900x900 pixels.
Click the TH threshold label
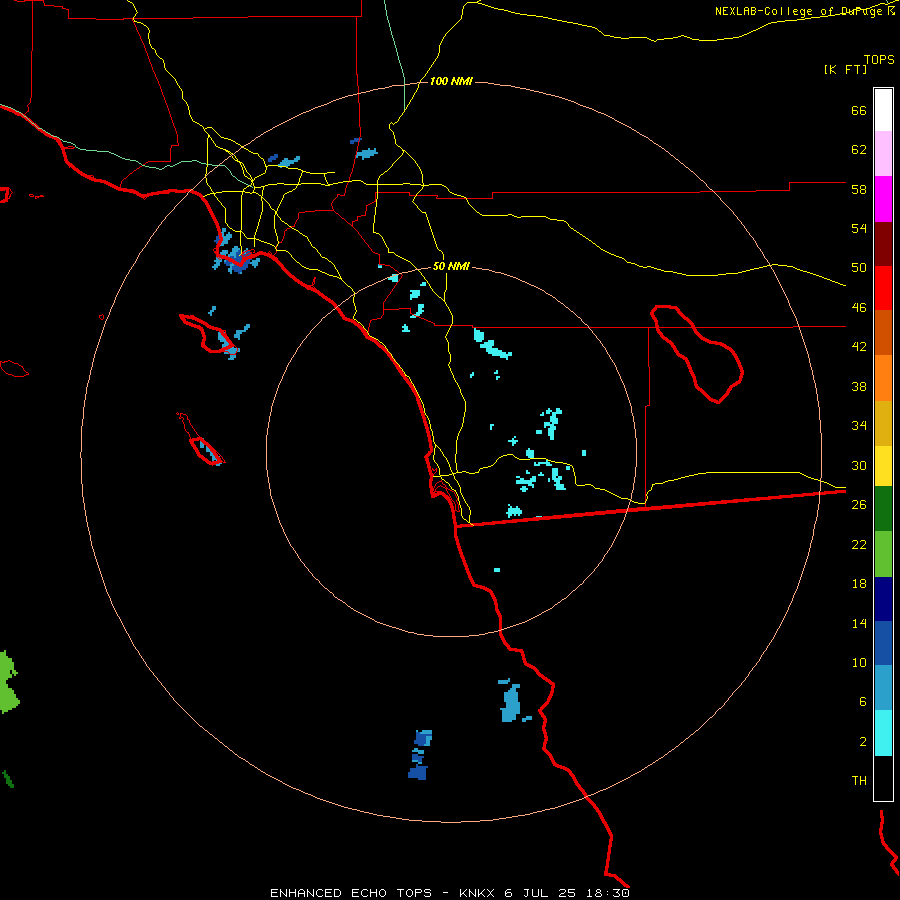coord(859,781)
